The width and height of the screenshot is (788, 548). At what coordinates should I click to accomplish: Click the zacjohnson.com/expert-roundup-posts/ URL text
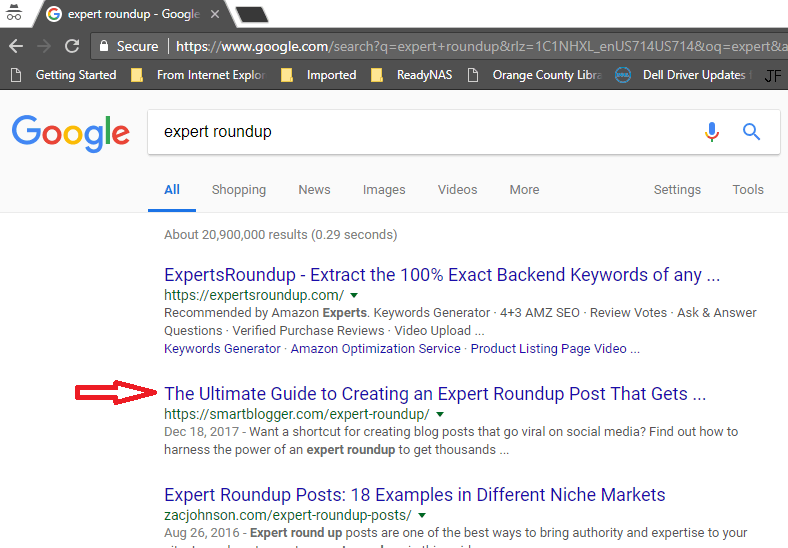[x=287, y=515]
